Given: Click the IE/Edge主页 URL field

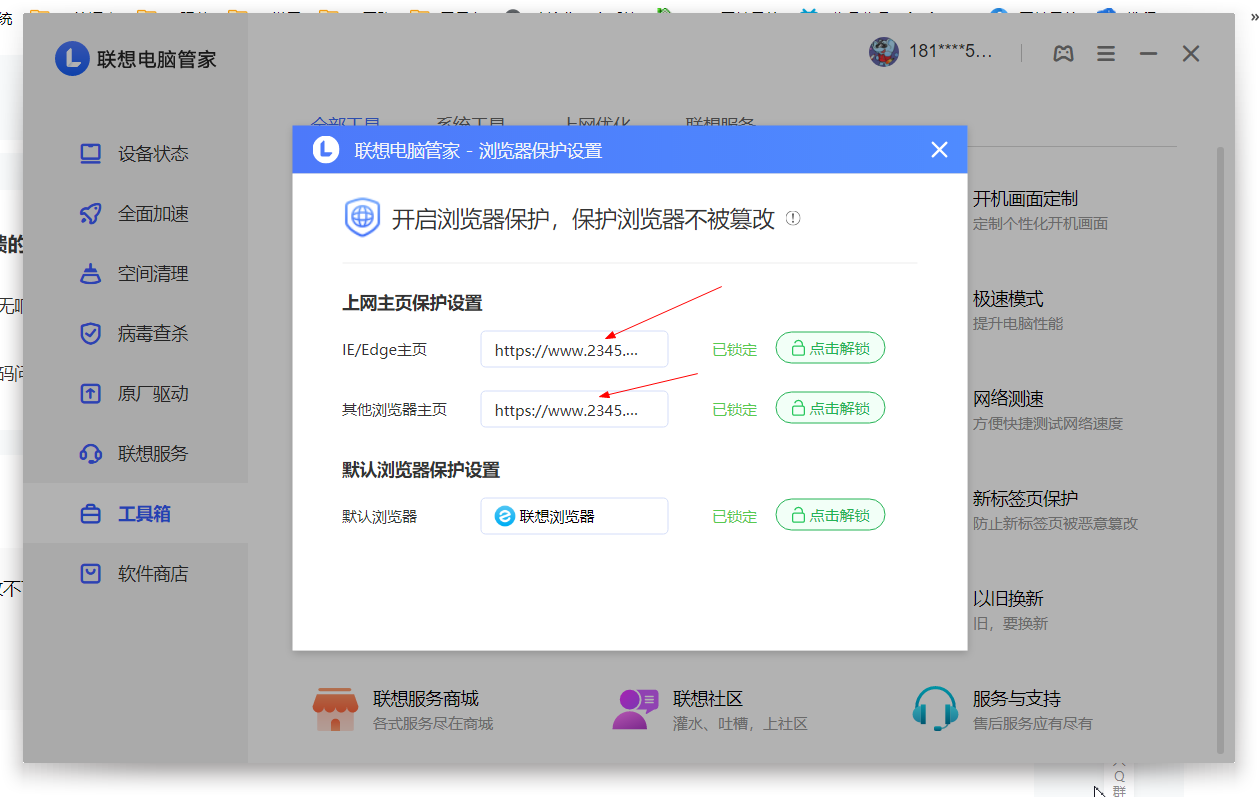Looking at the screenshot, I should tap(574, 350).
